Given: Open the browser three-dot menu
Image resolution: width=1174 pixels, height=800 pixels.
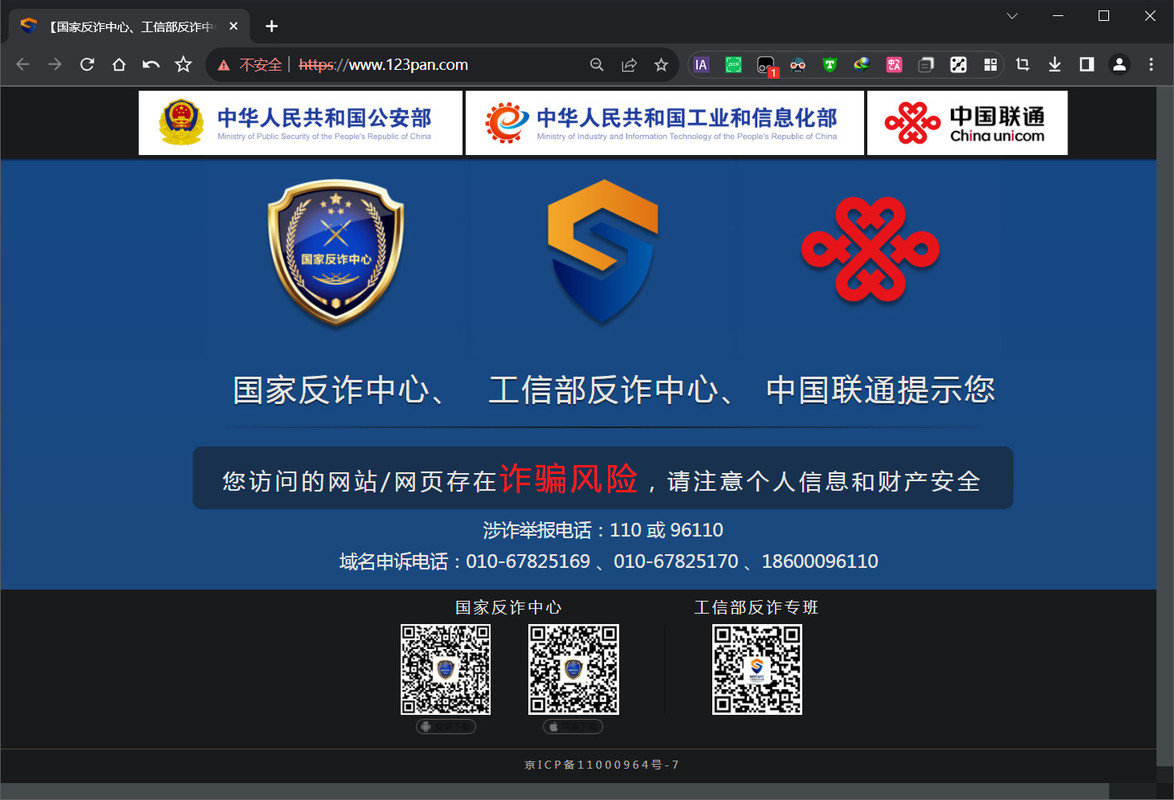Looking at the screenshot, I should (1152, 65).
